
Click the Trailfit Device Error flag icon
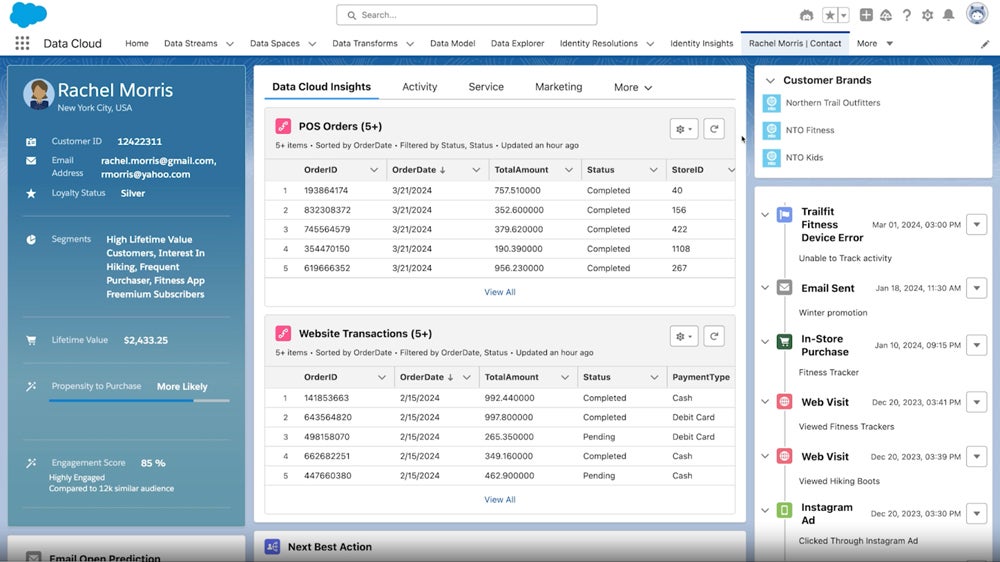[784, 215]
